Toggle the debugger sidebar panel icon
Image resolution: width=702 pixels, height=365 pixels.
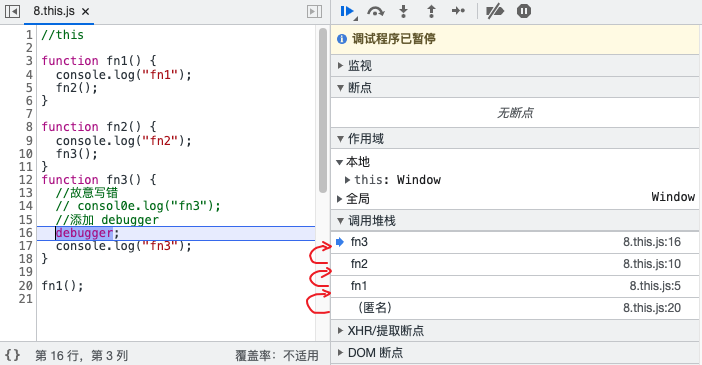pos(314,11)
